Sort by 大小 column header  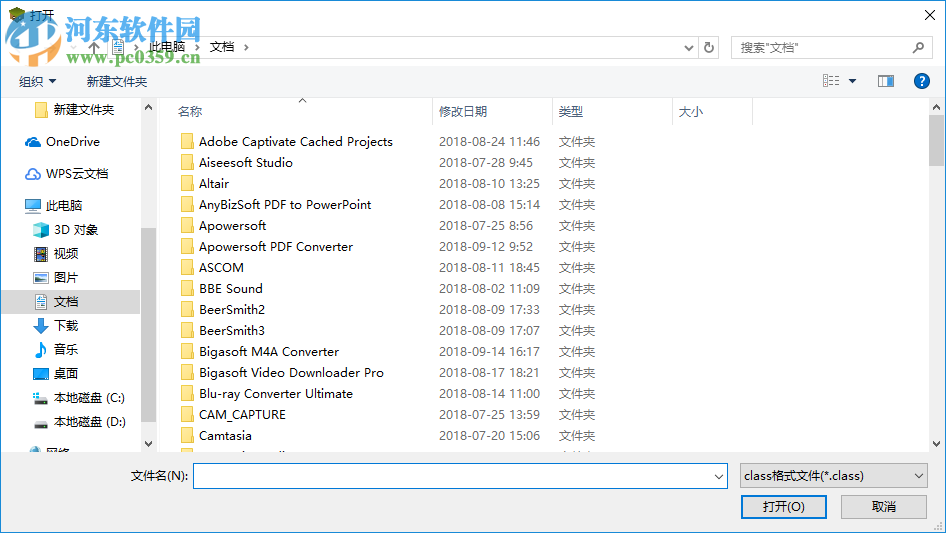click(691, 112)
